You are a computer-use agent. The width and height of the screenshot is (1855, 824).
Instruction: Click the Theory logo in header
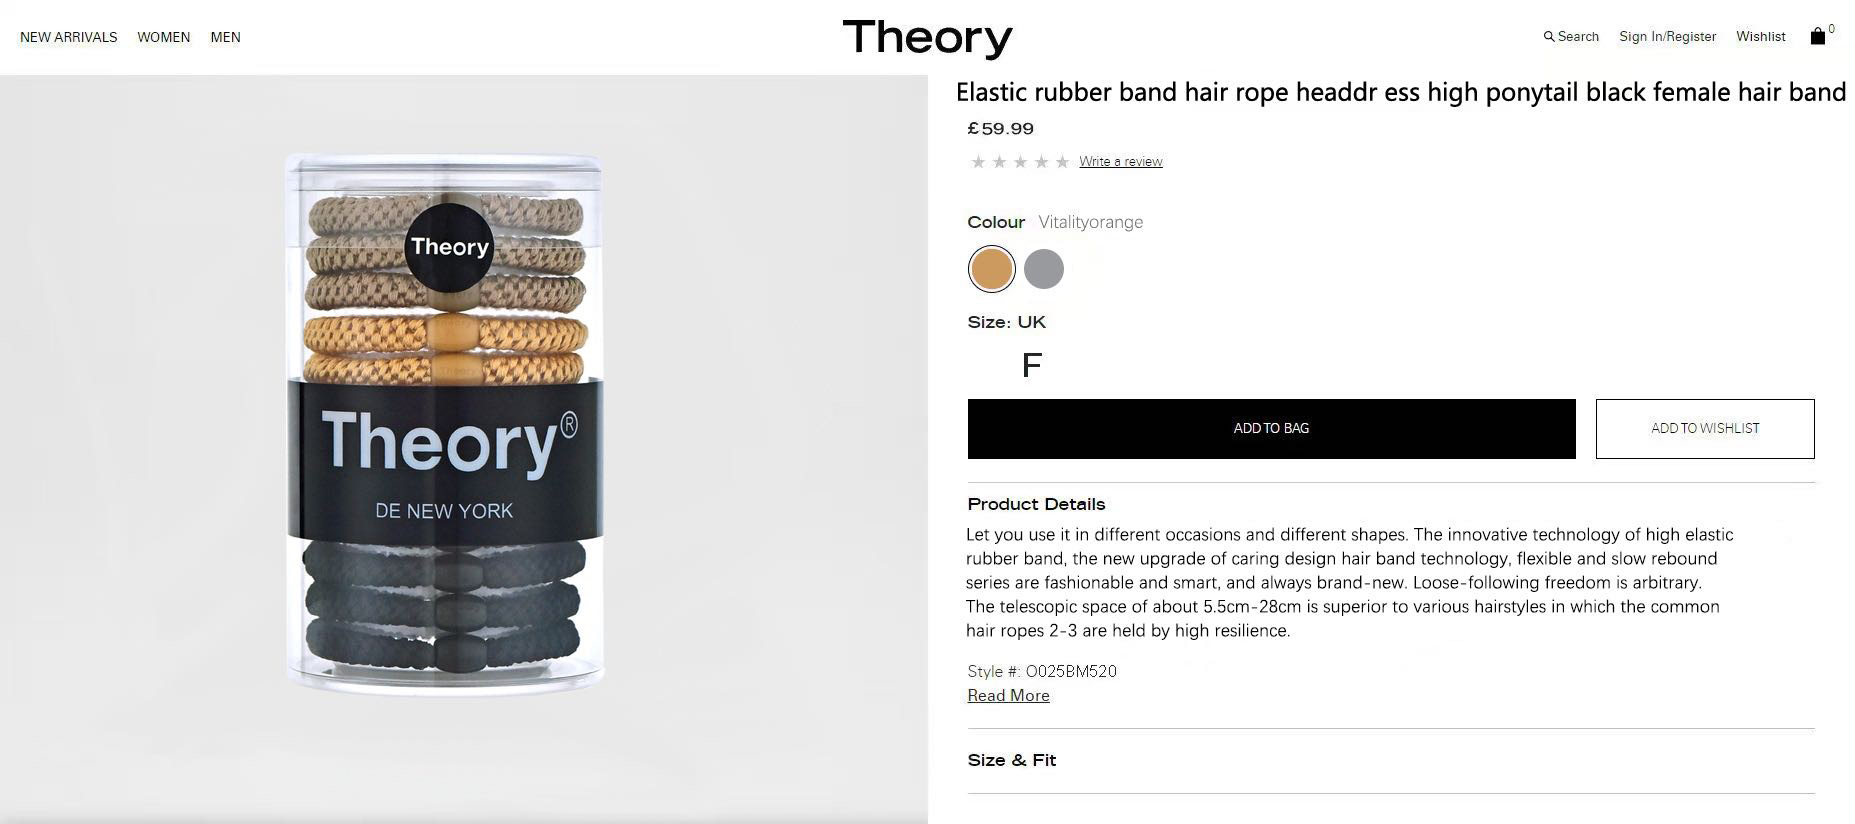(927, 38)
